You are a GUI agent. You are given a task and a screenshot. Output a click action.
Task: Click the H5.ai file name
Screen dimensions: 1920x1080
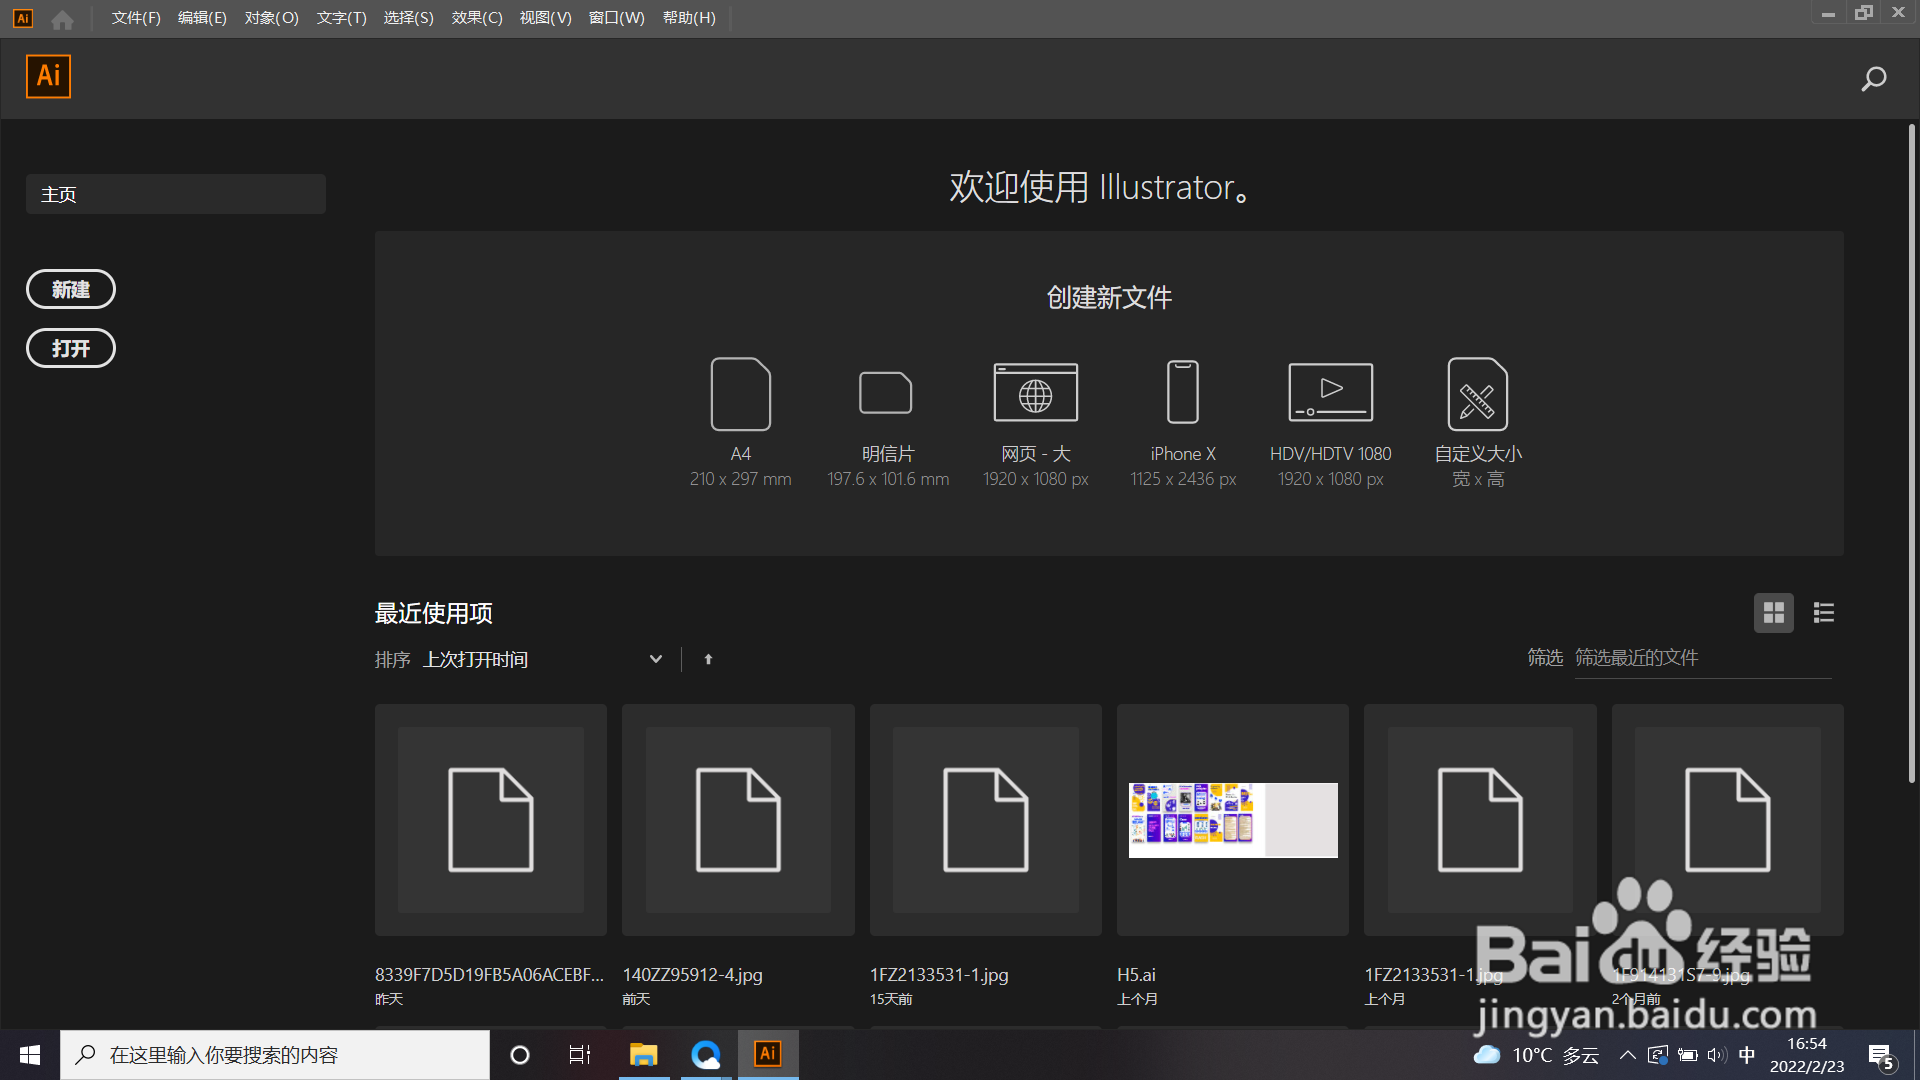tap(1136, 974)
